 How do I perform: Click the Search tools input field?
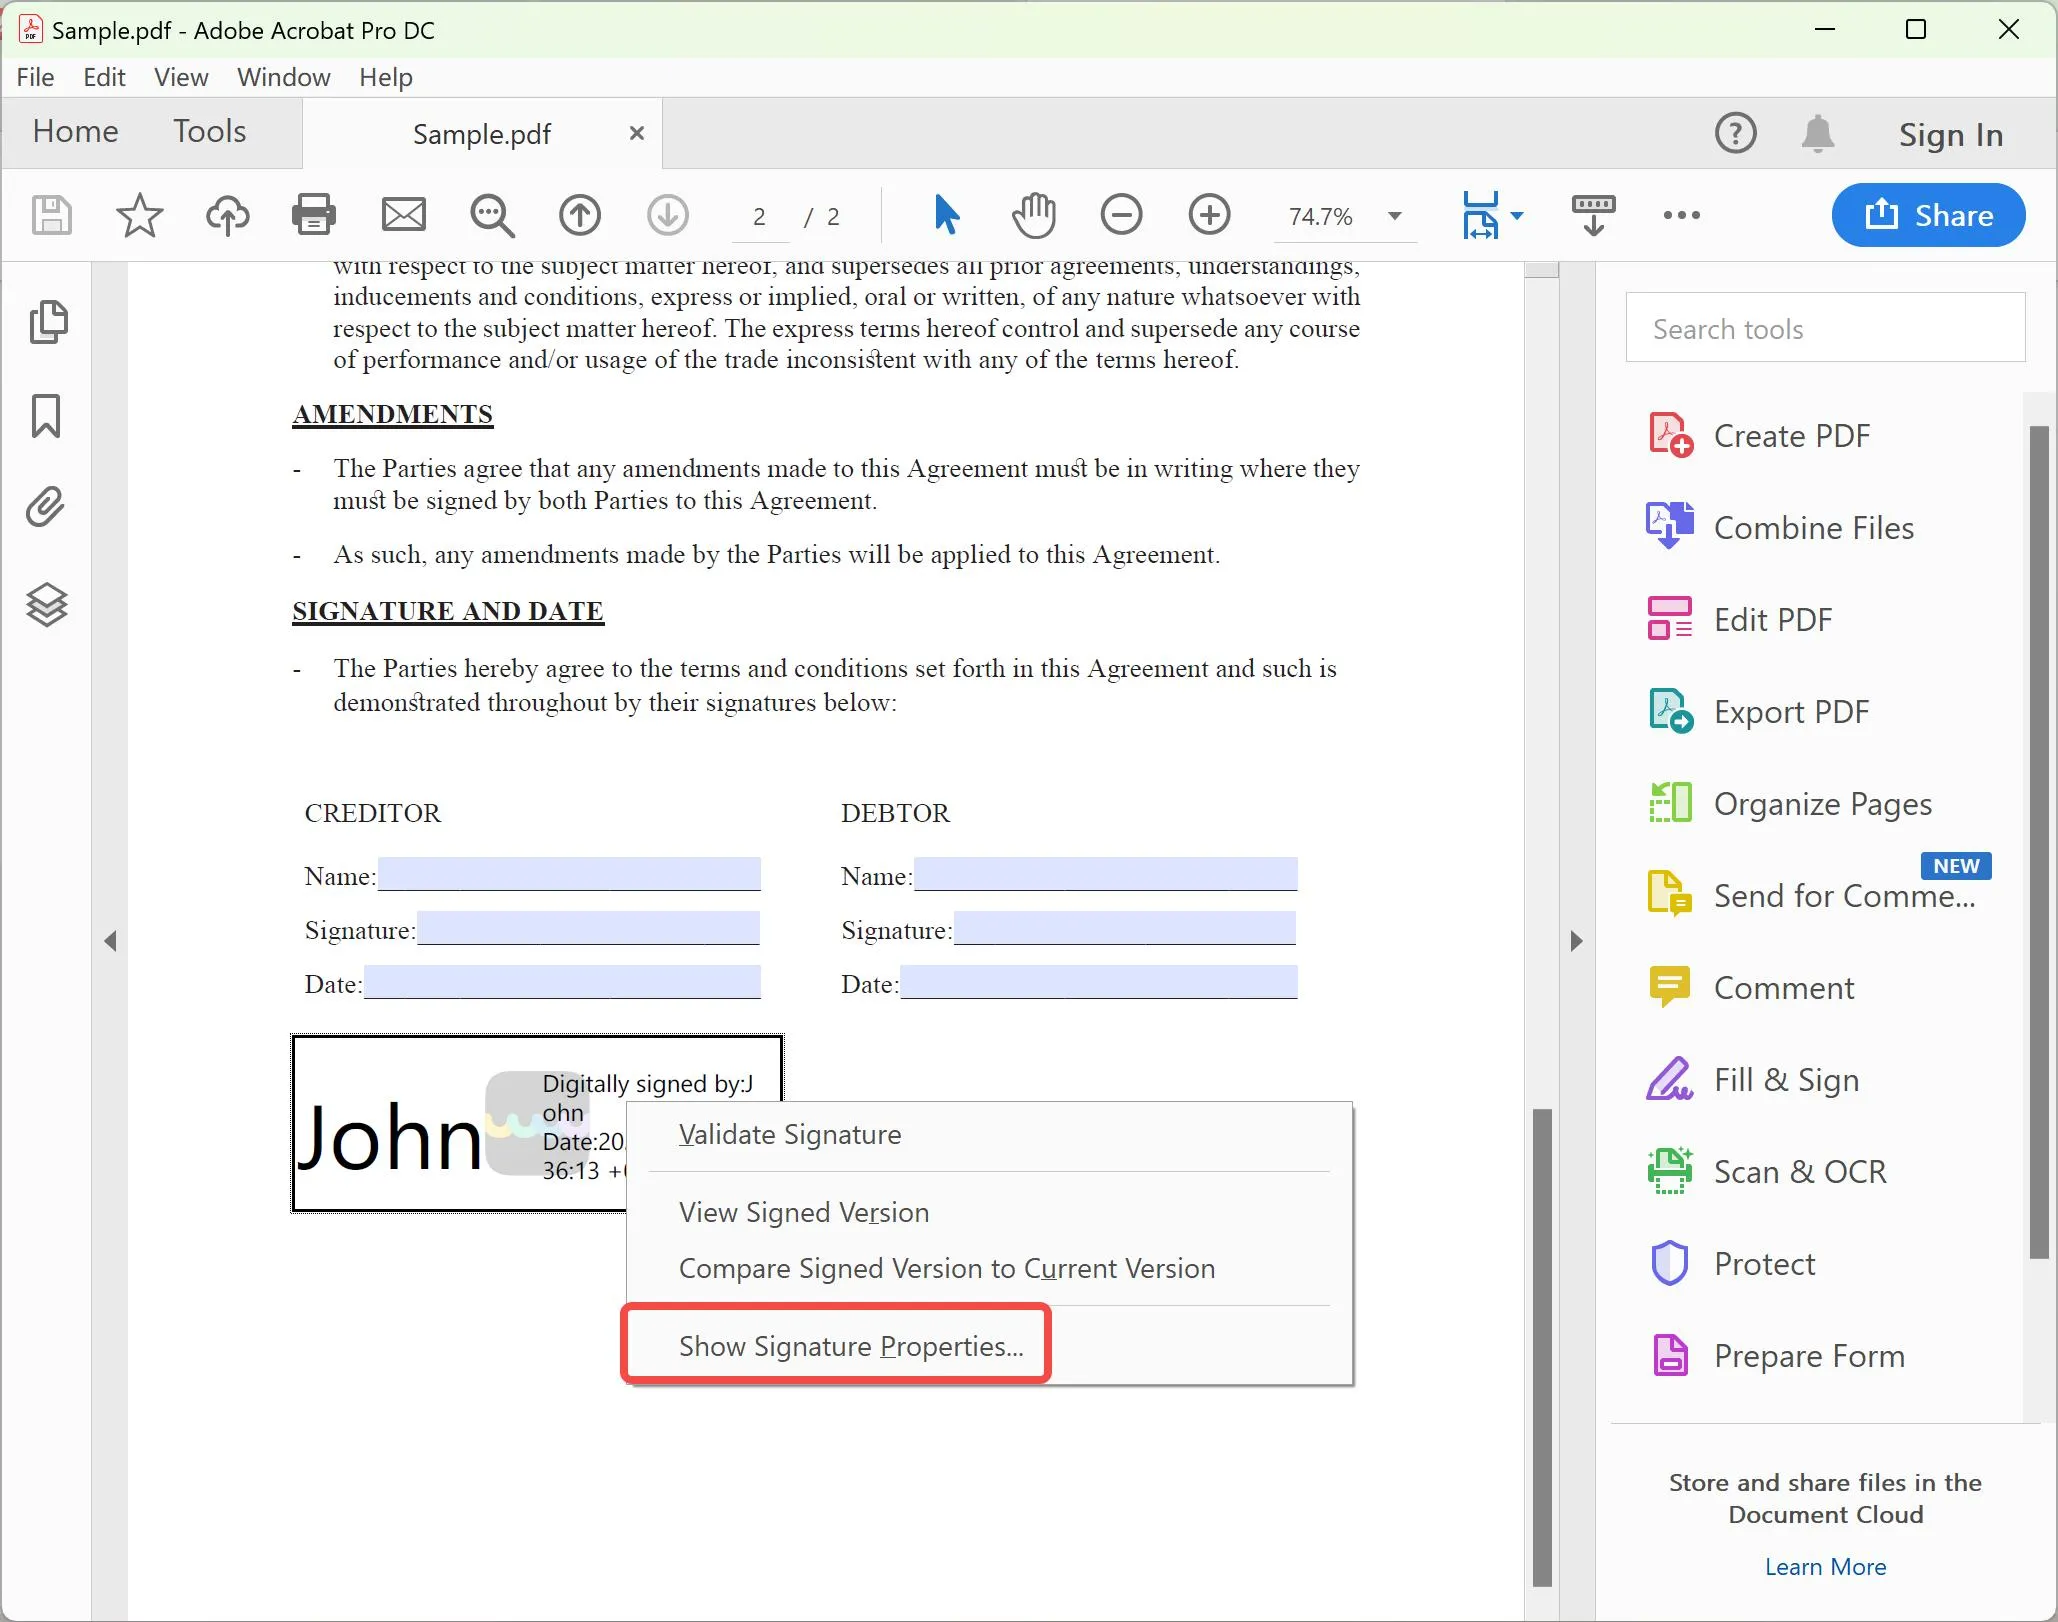[x=1826, y=329]
